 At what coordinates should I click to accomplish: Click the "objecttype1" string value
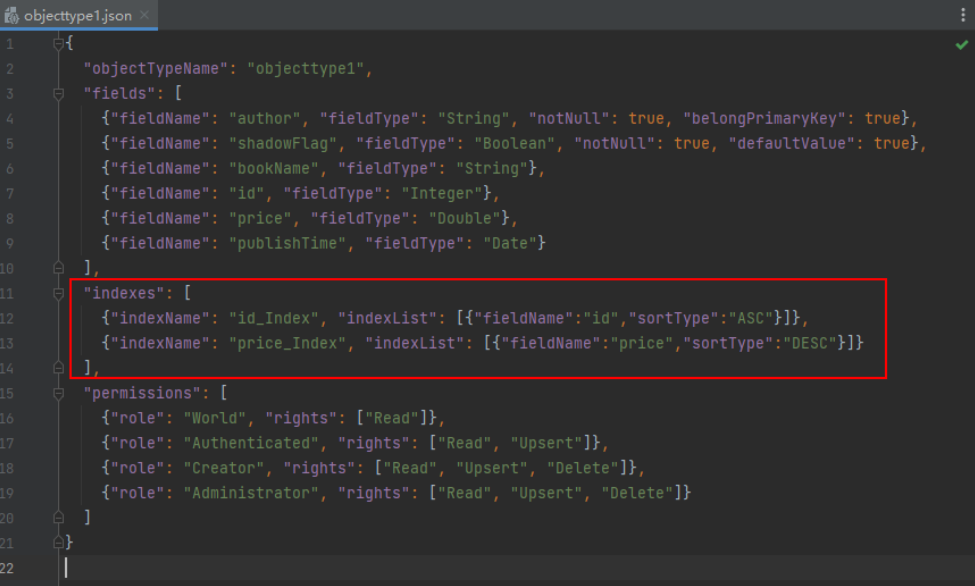click(305, 68)
